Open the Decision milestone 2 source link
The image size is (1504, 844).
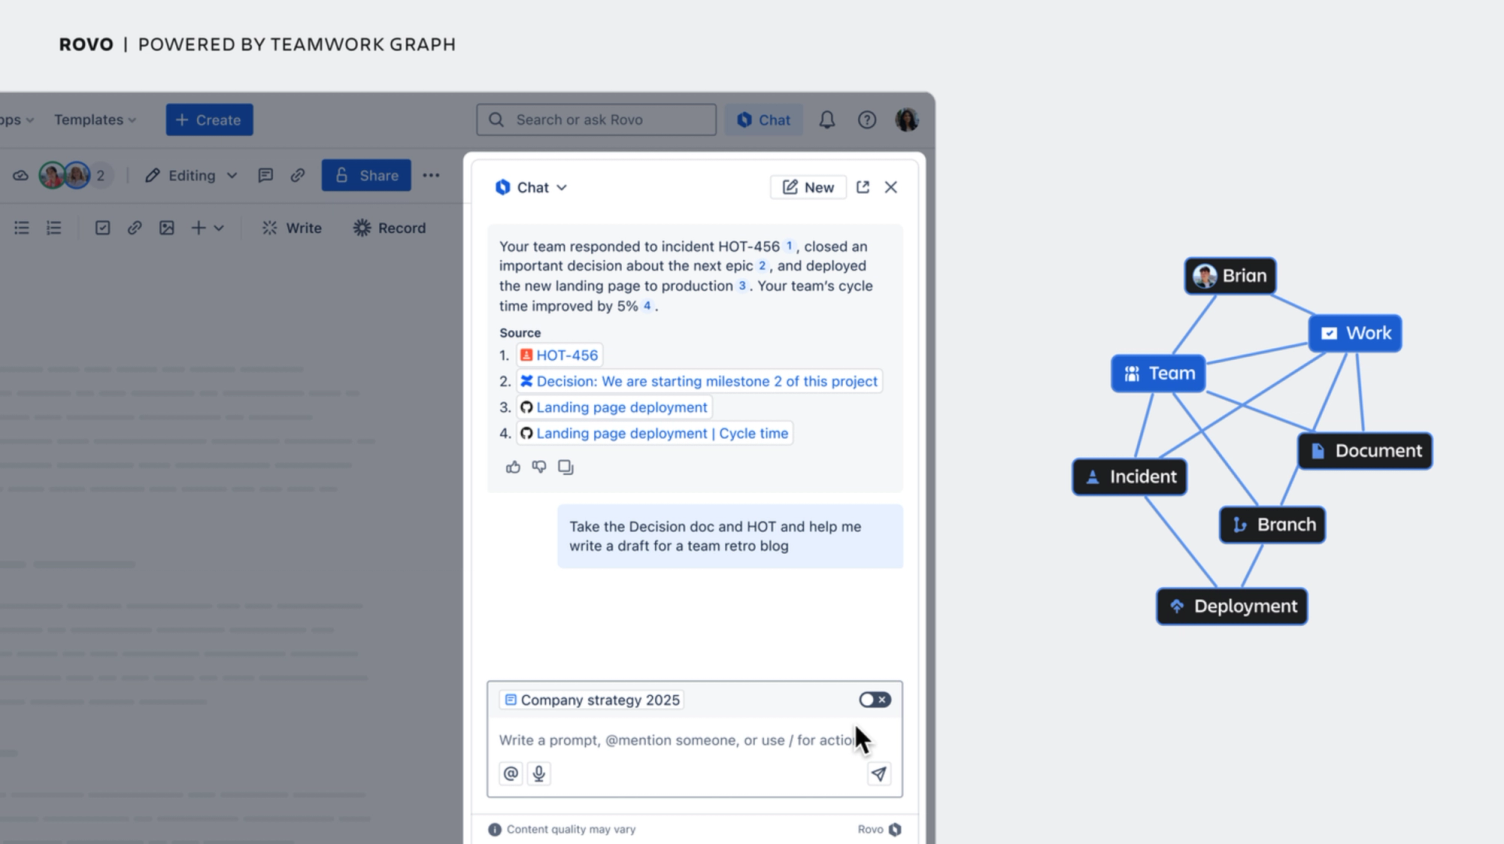coord(699,381)
